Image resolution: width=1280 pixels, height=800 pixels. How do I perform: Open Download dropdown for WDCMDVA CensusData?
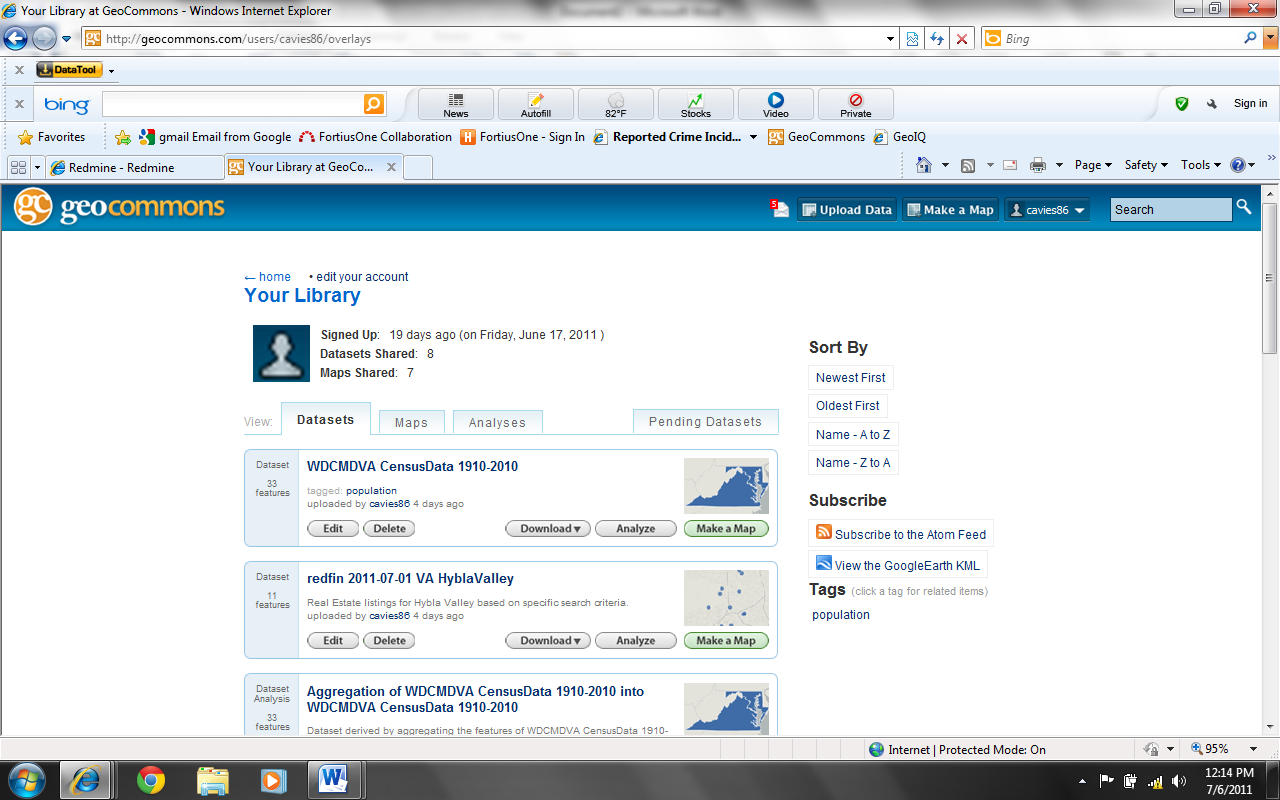(549, 529)
